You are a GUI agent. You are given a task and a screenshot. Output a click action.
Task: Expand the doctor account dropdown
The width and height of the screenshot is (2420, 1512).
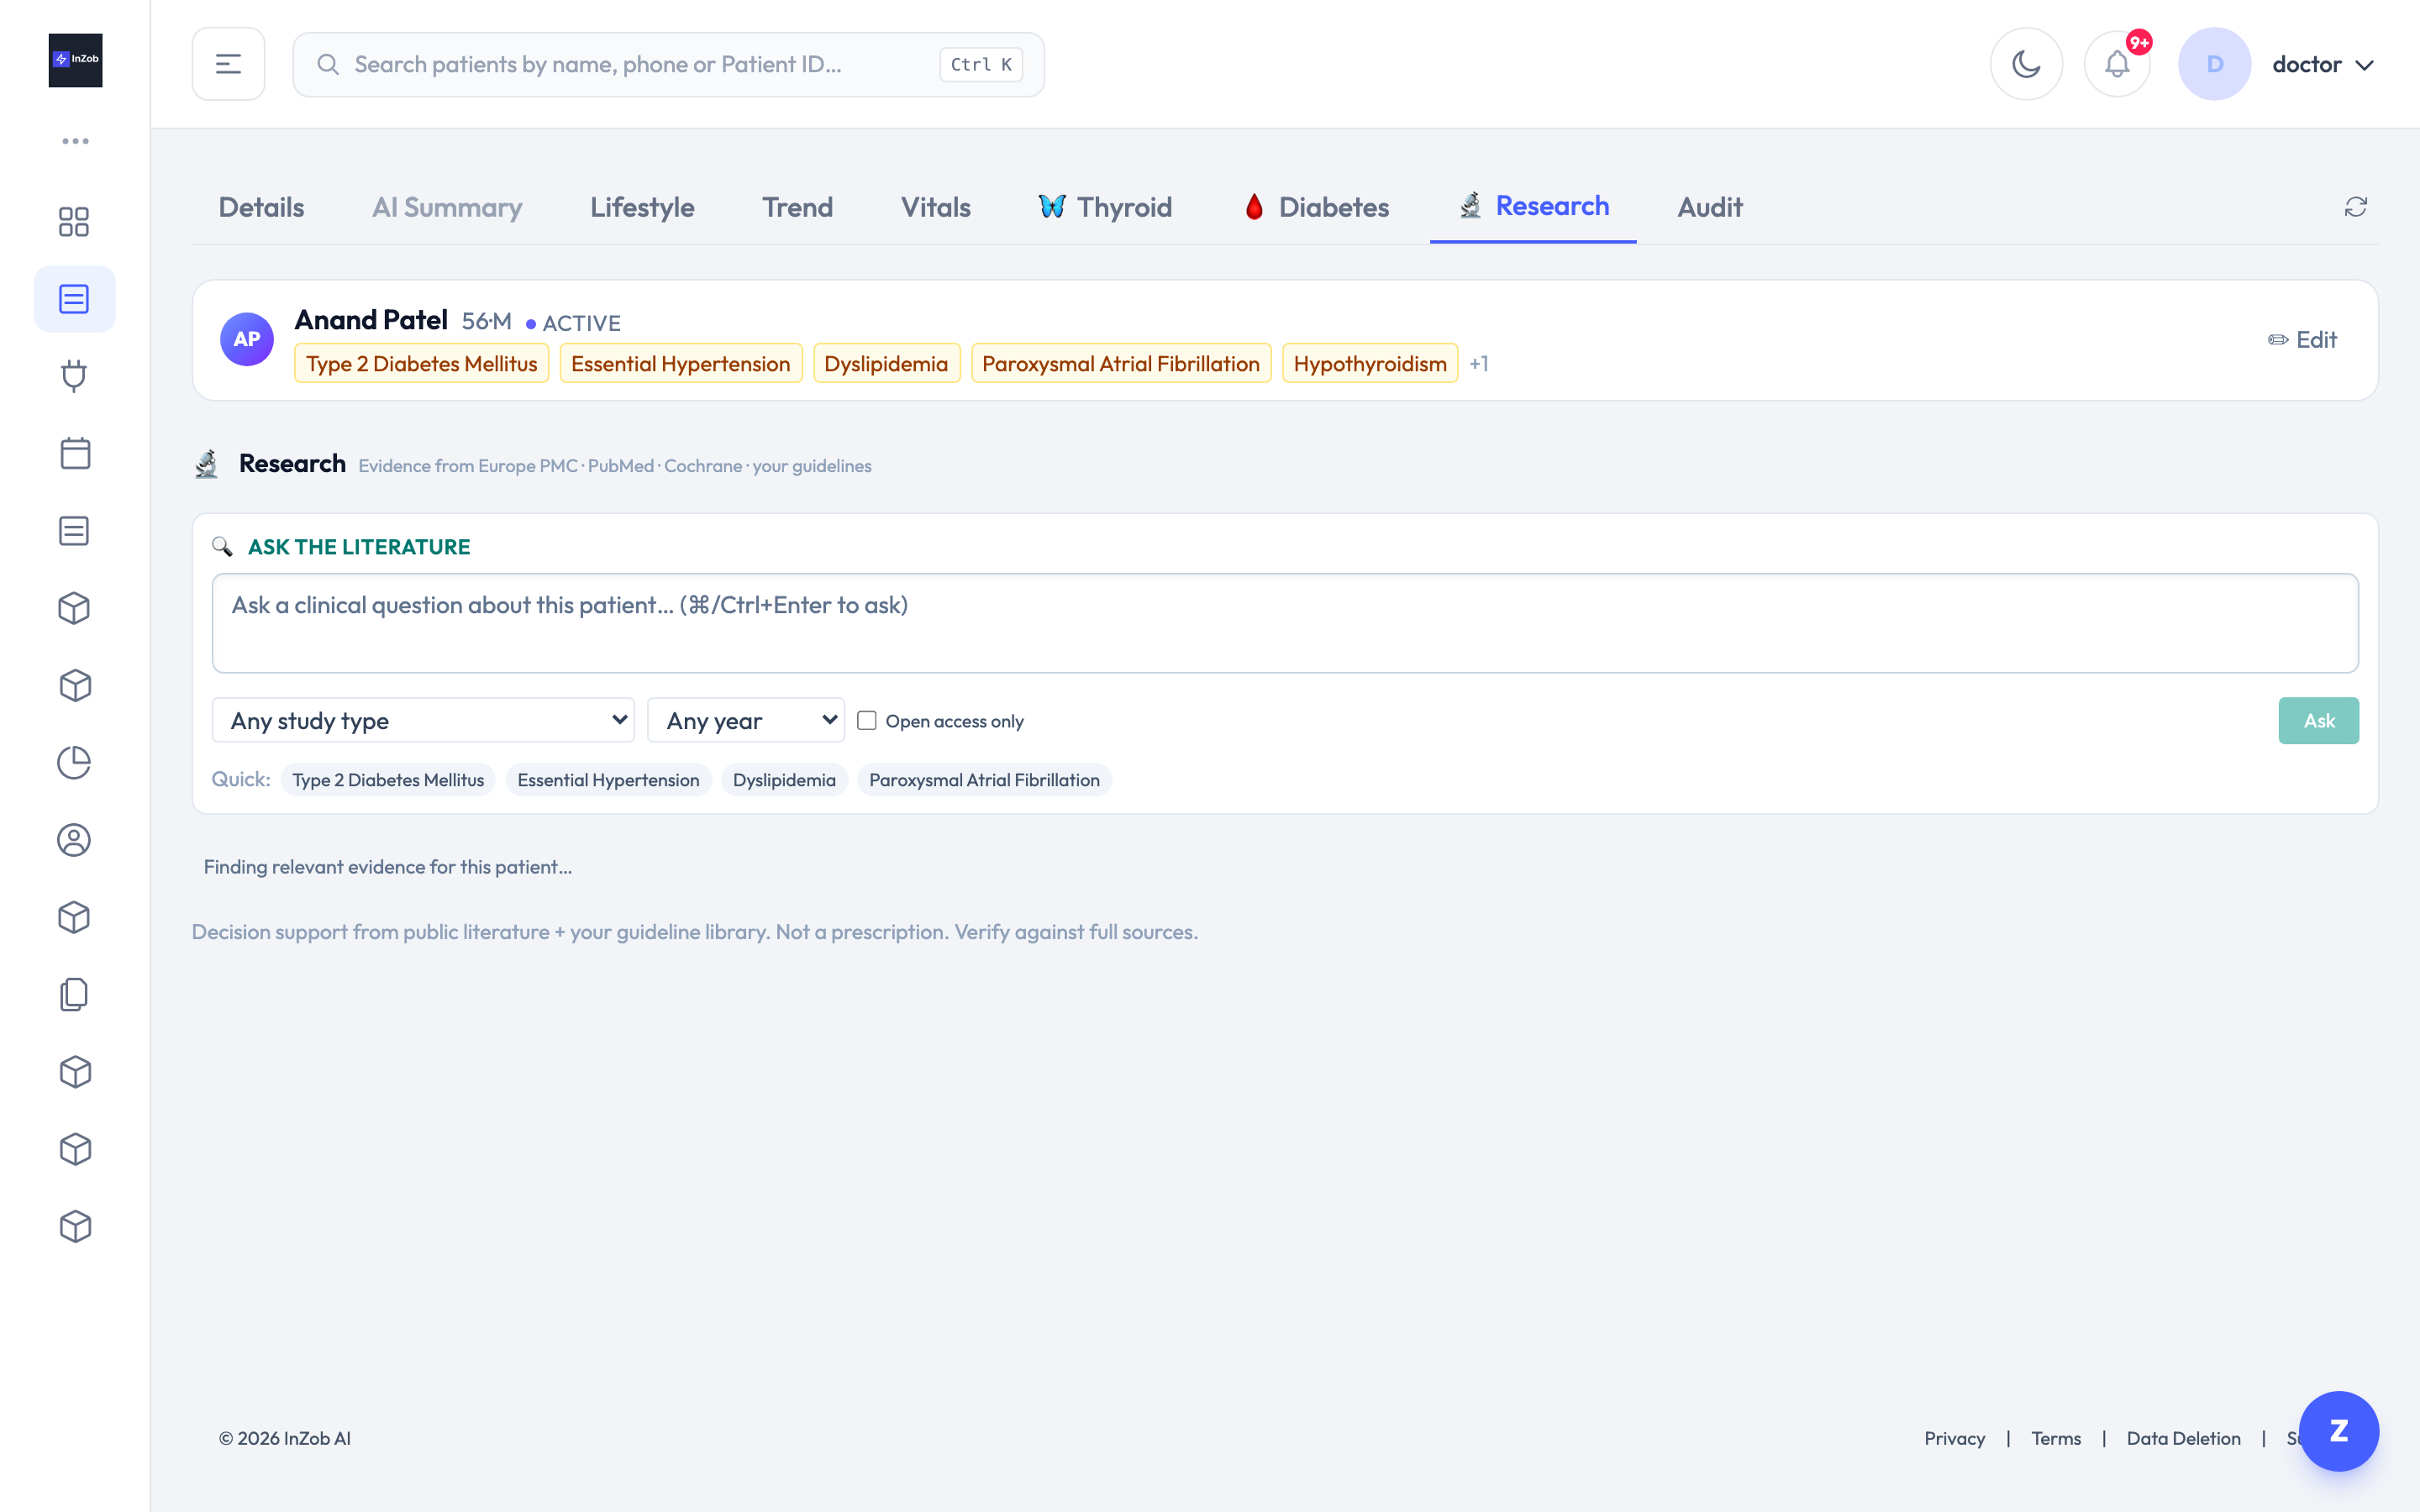coord(2322,64)
